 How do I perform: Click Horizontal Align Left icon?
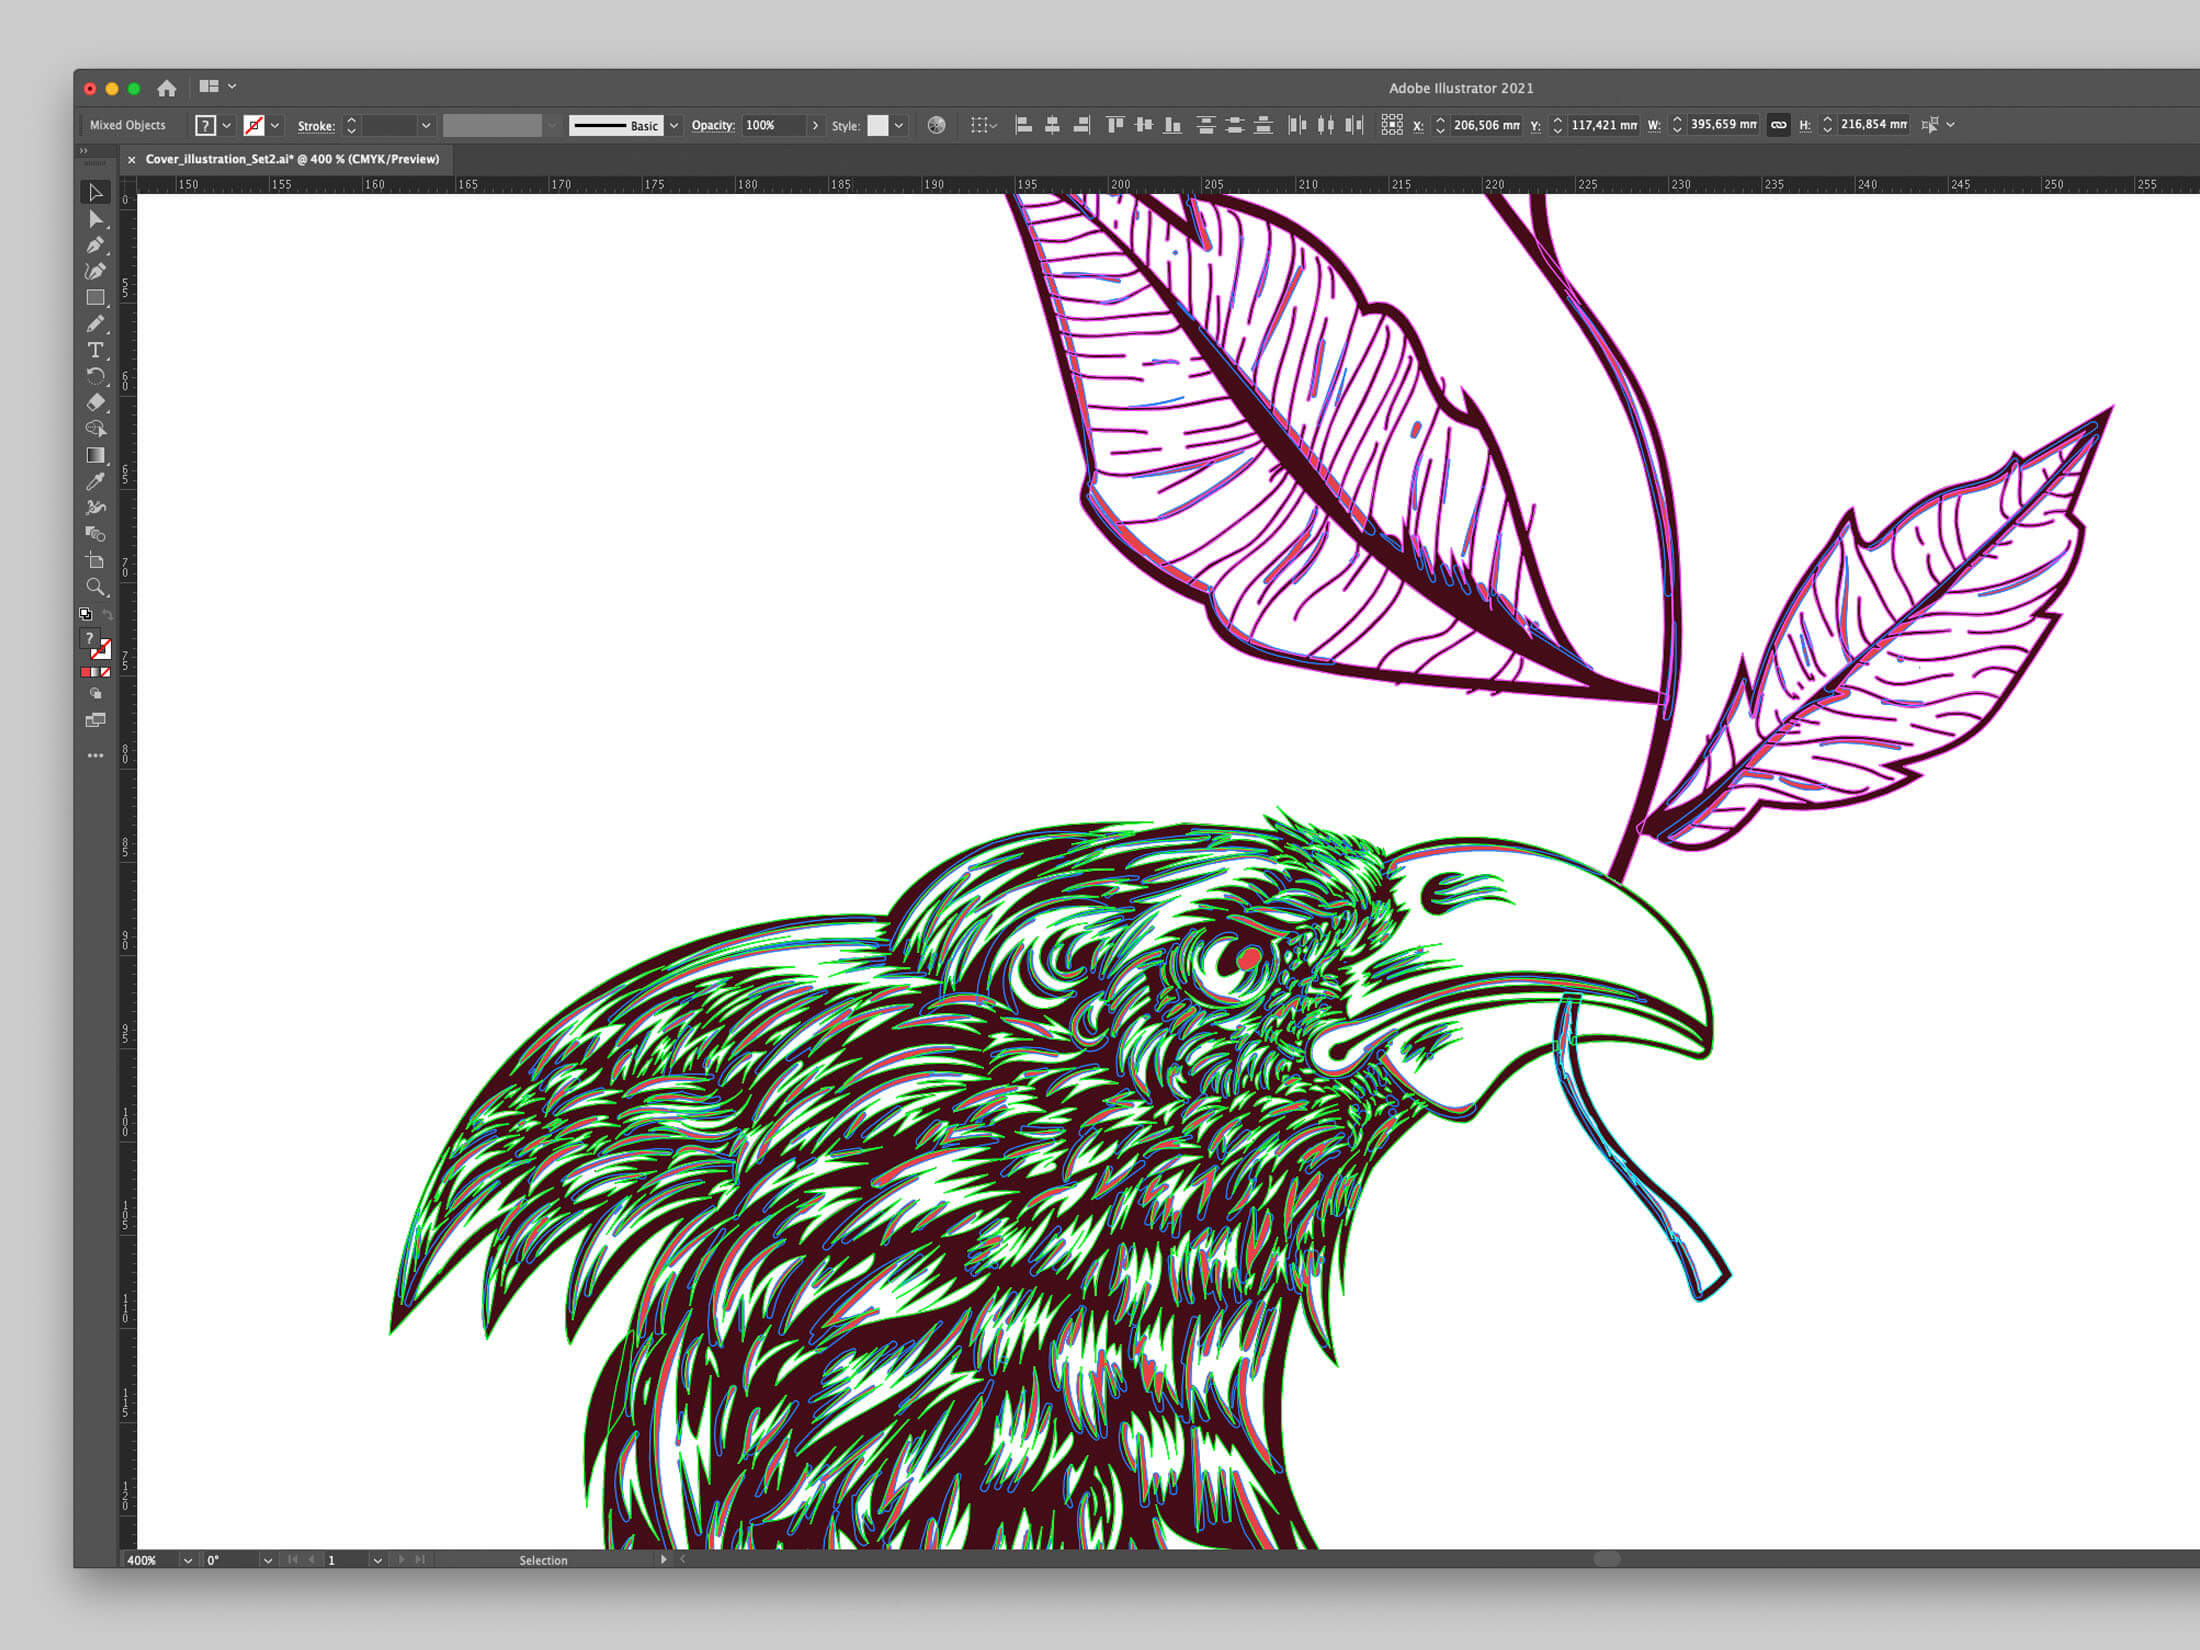[x=1023, y=125]
